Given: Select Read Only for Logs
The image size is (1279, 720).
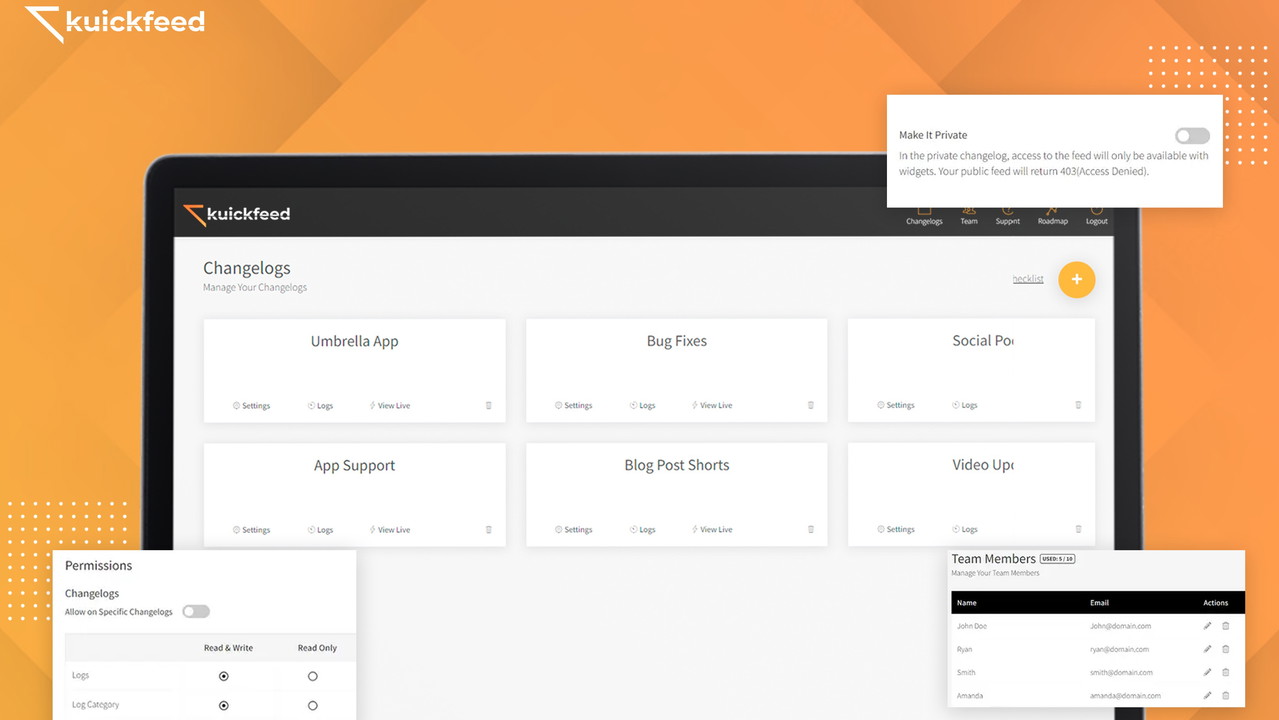Looking at the screenshot, I should 313,676.
